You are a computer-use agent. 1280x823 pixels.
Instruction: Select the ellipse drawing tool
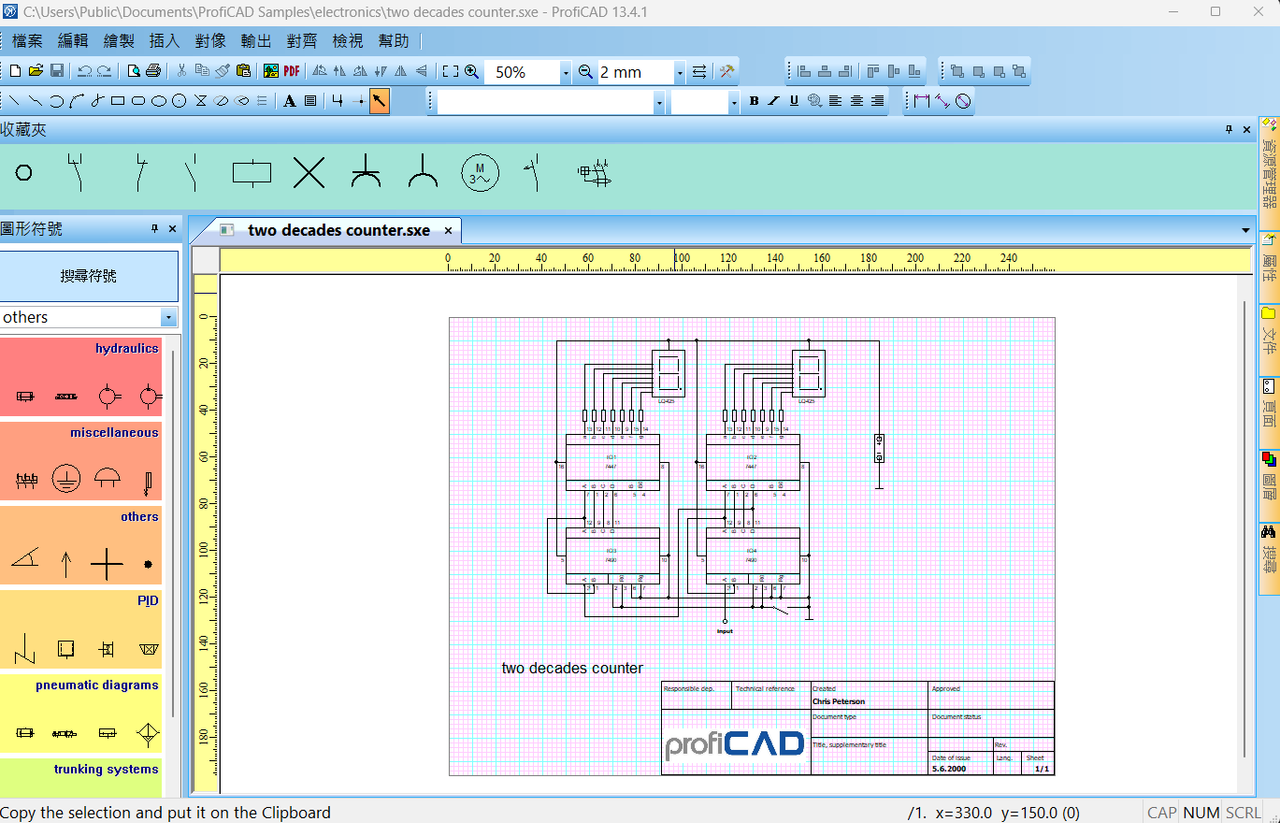tap(159, 101)
